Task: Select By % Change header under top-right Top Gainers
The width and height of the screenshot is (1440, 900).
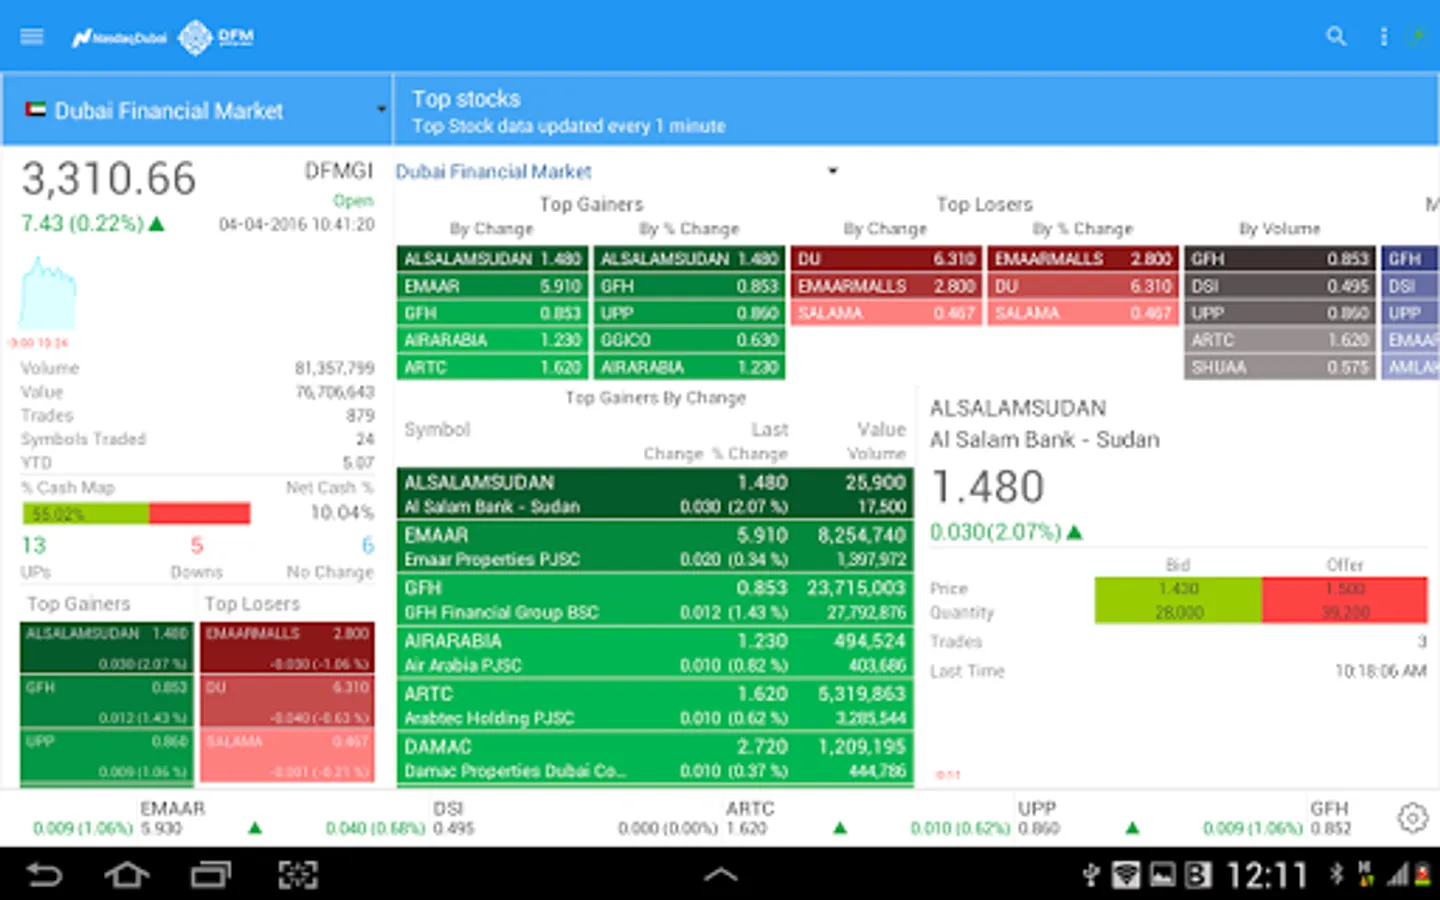Action: [x=689, y=229]
